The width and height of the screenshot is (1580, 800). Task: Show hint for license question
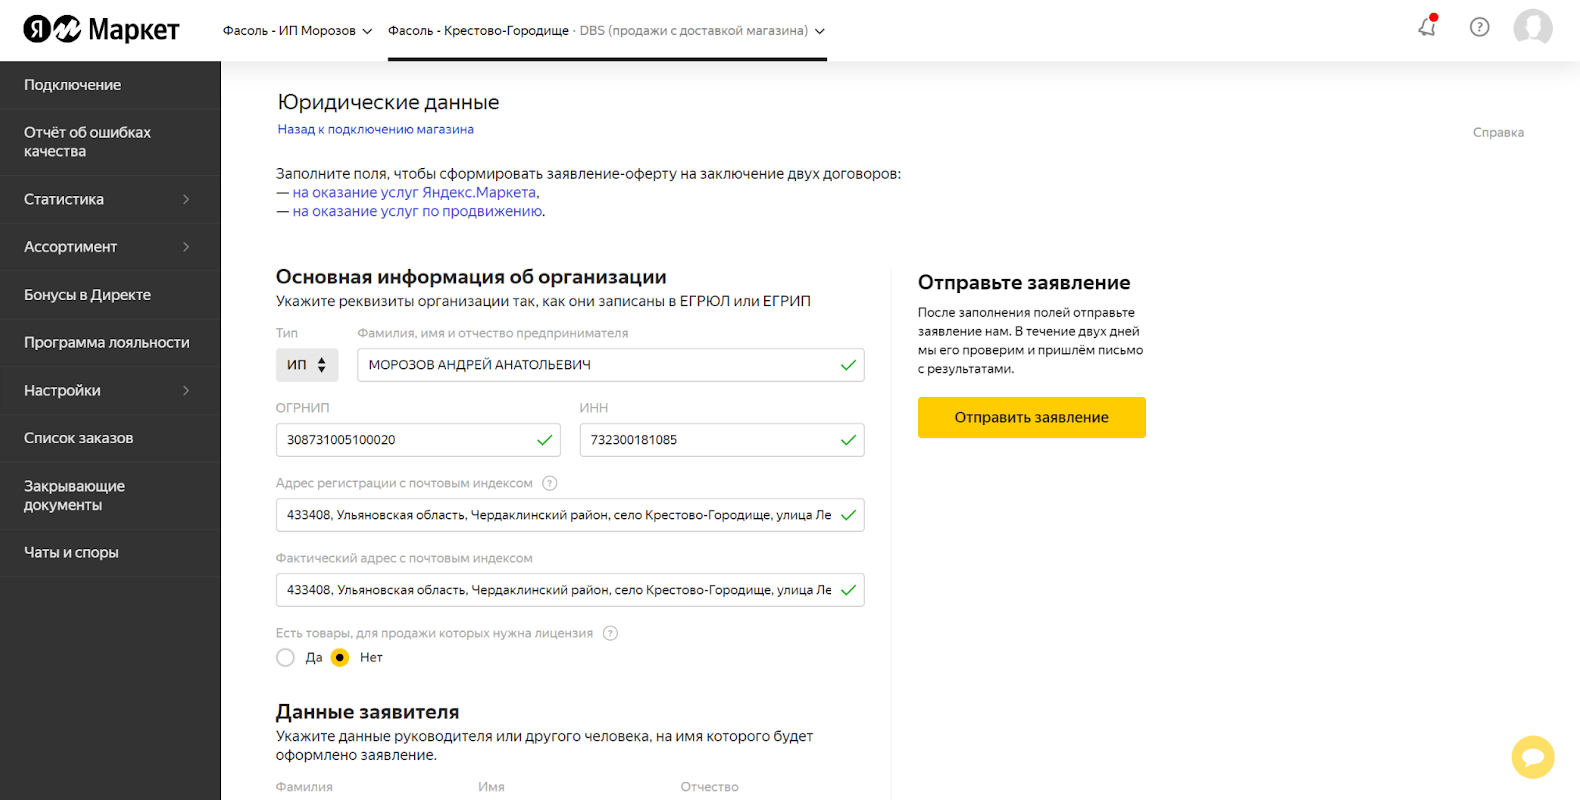(610, 633)
